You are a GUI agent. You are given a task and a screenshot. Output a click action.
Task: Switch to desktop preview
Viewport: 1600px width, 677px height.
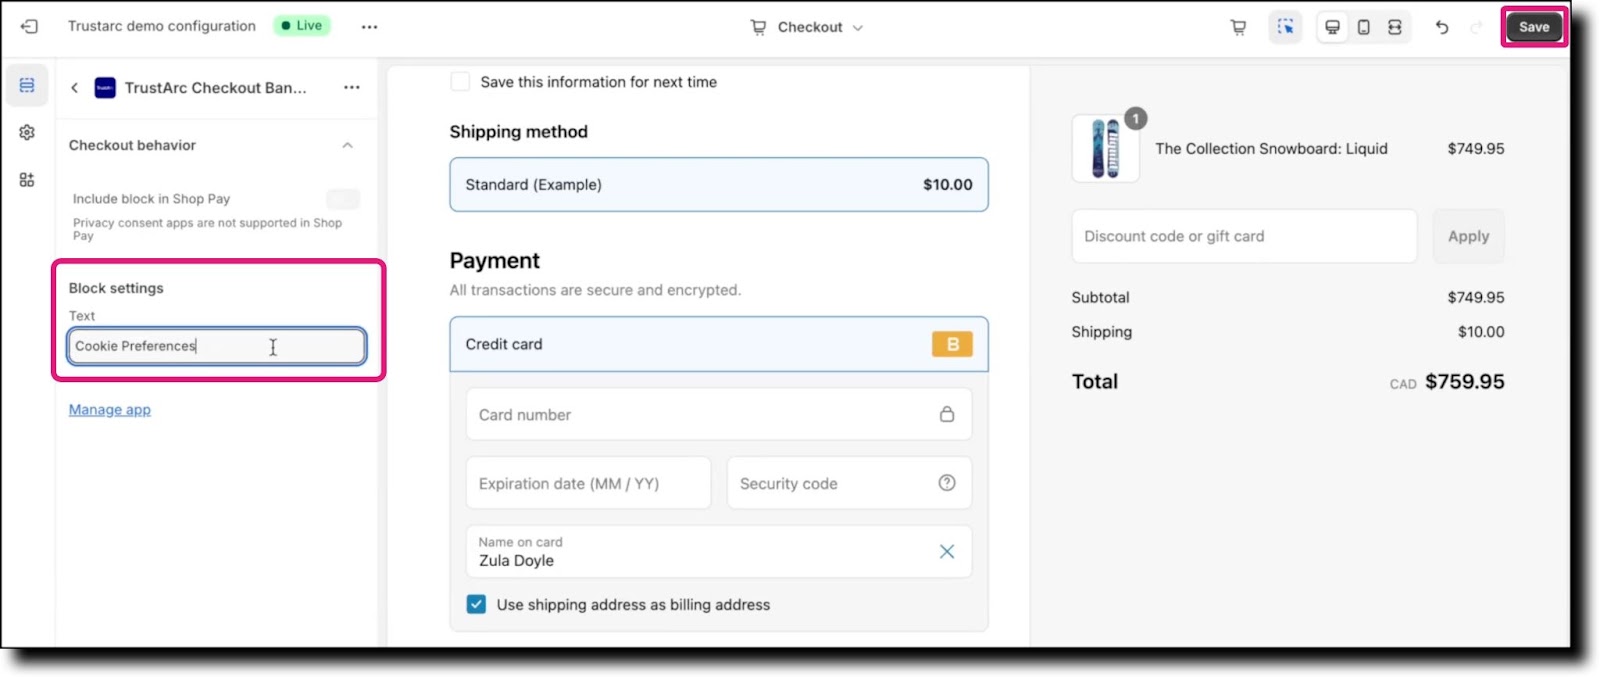pyautogui.click(x=1332, y=27)
